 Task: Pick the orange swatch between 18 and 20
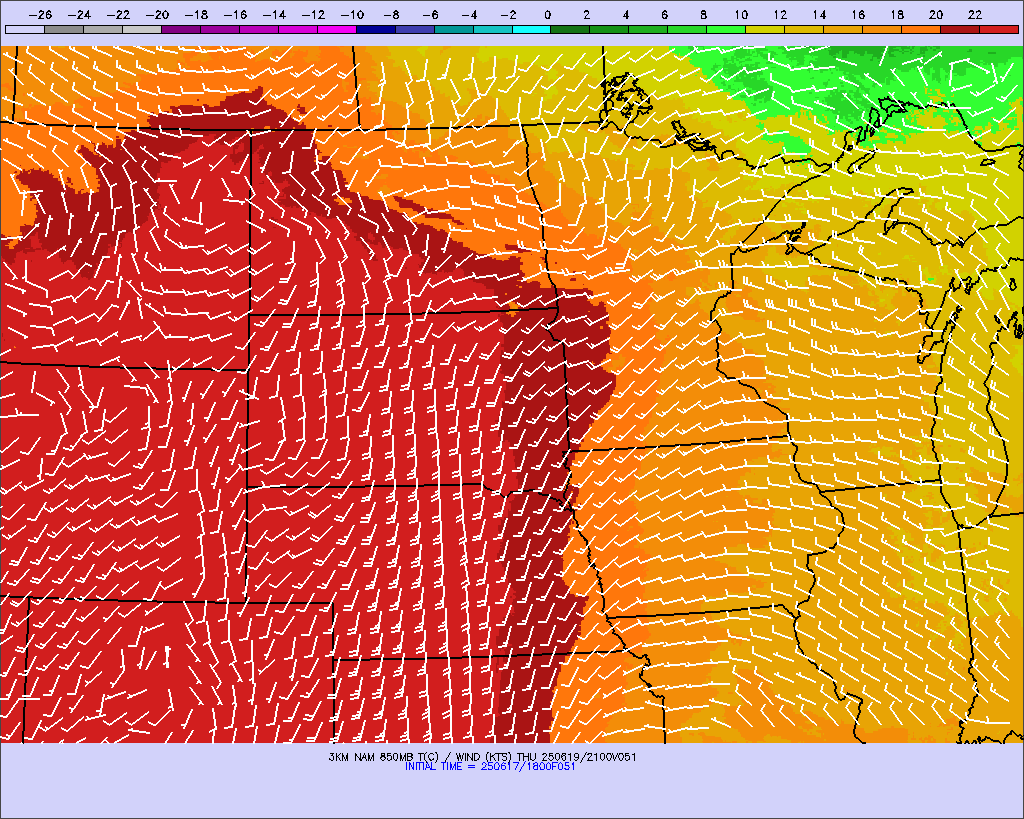921,29
